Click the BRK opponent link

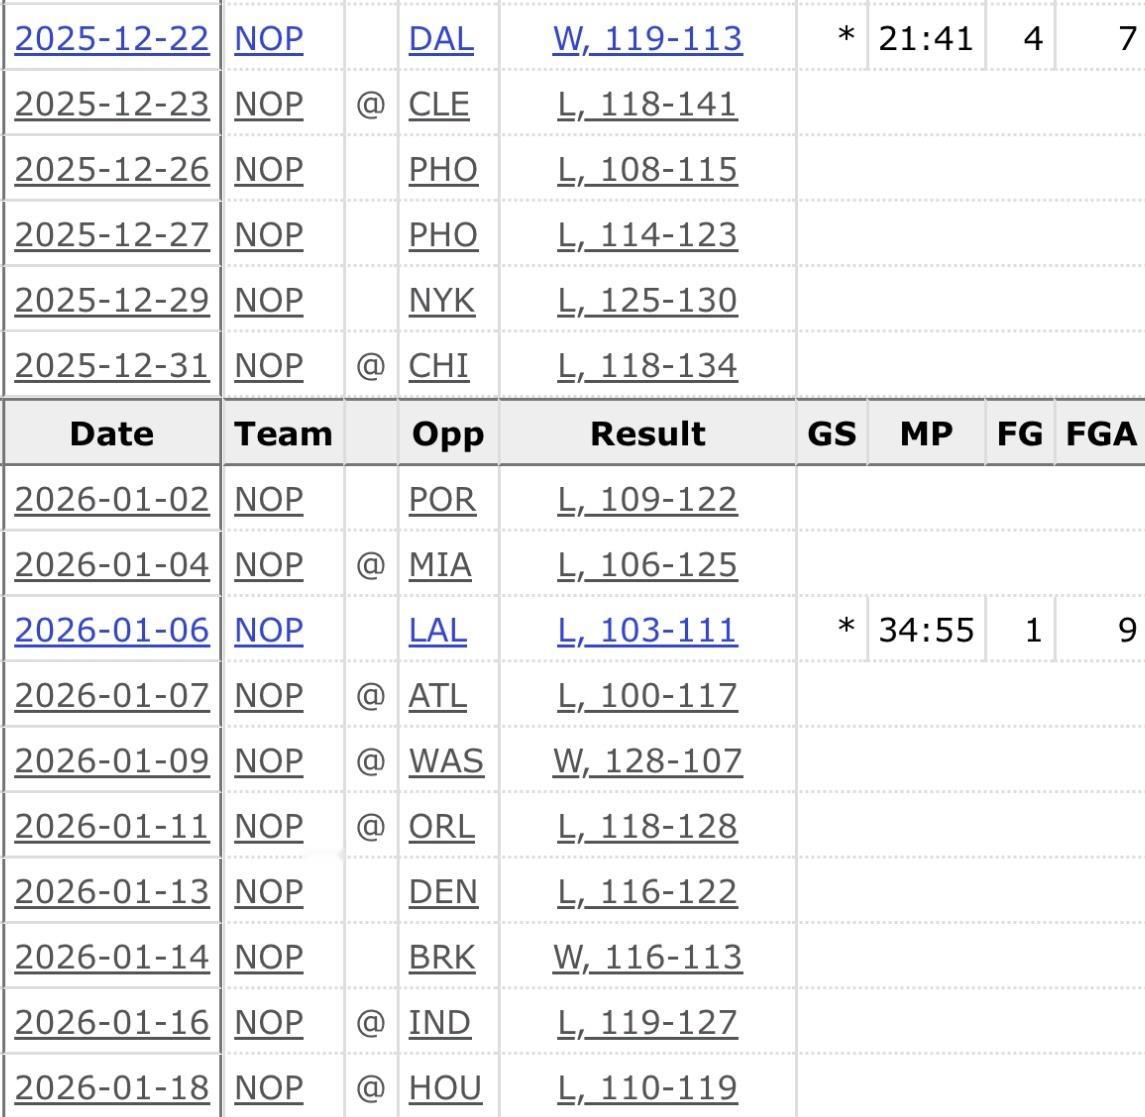441,957
